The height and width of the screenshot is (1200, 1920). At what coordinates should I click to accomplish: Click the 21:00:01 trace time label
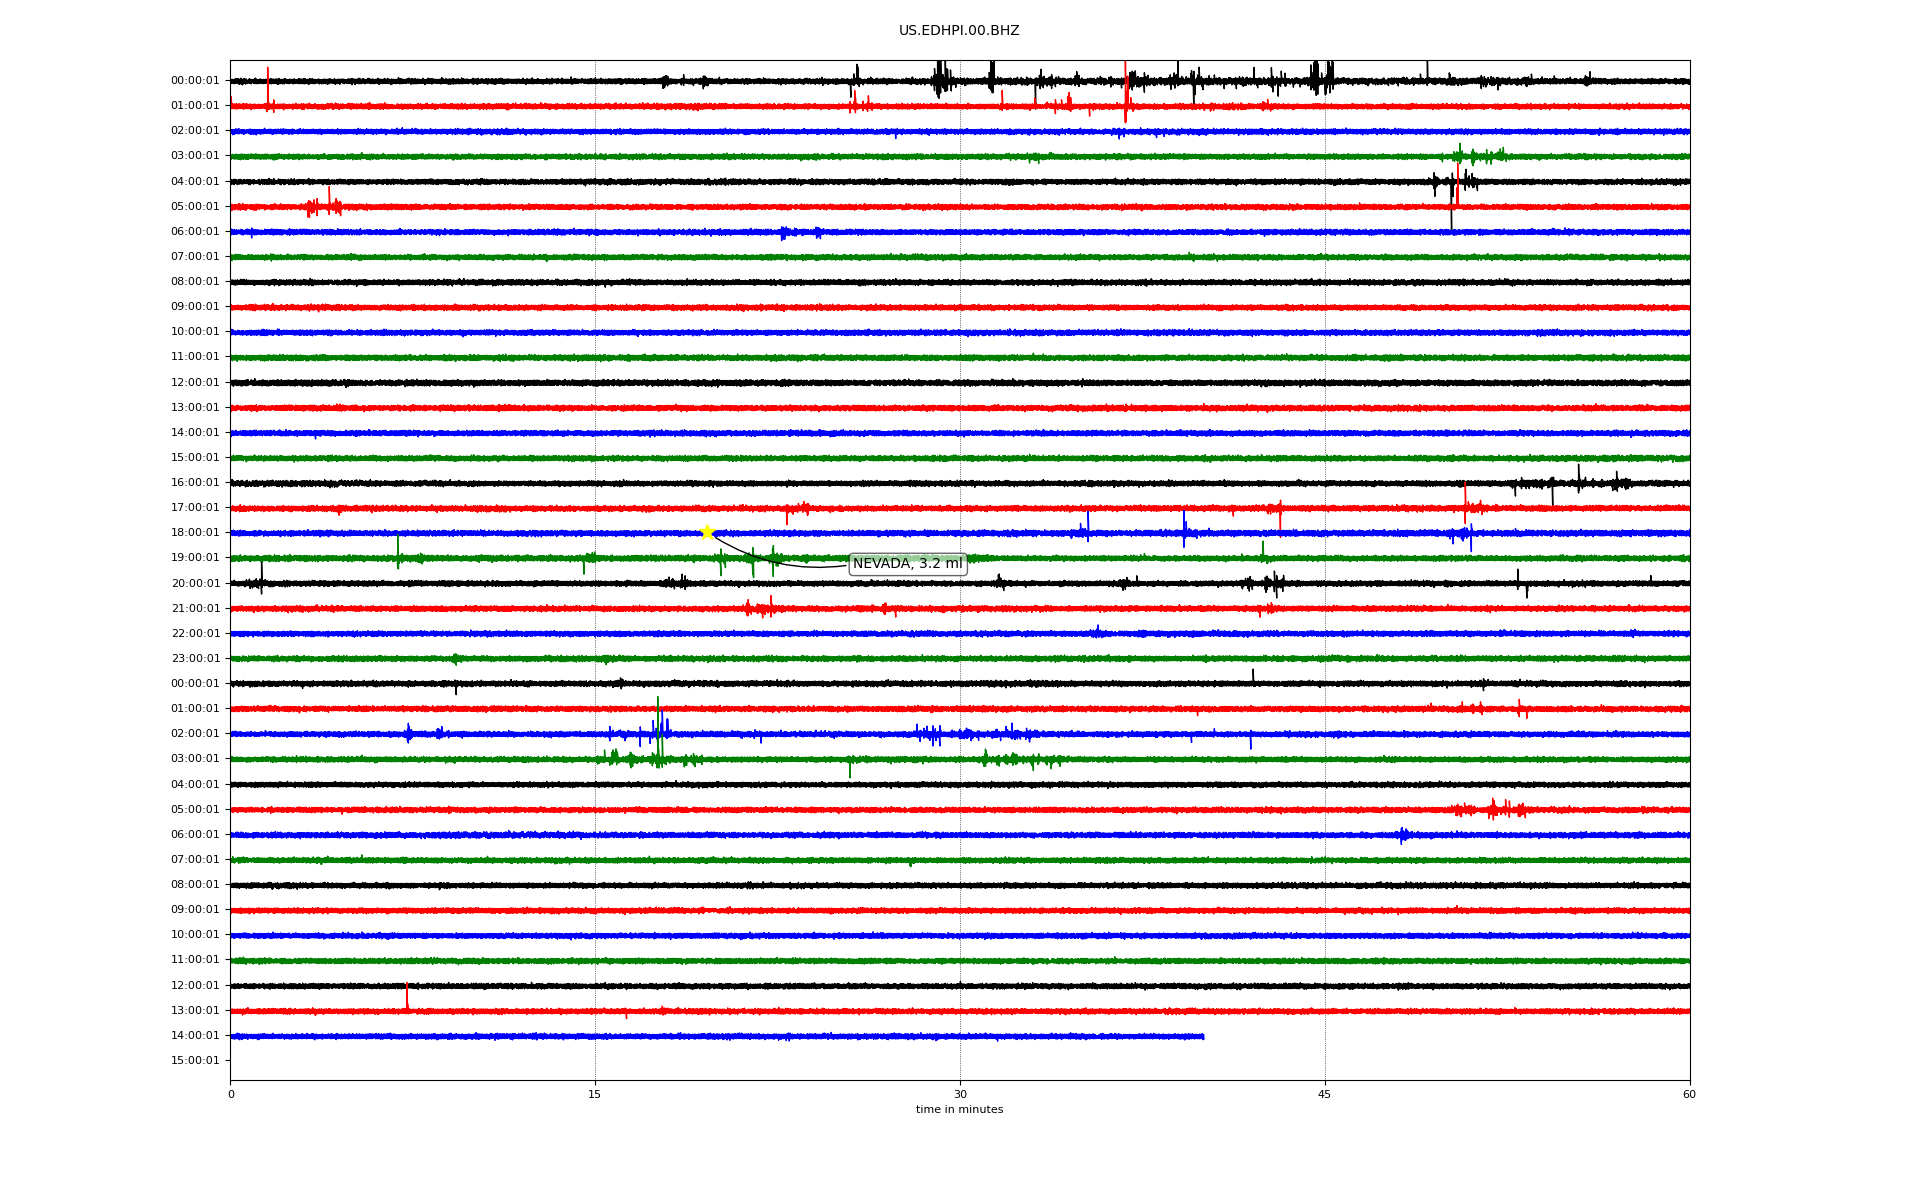(x=195, y=608)
